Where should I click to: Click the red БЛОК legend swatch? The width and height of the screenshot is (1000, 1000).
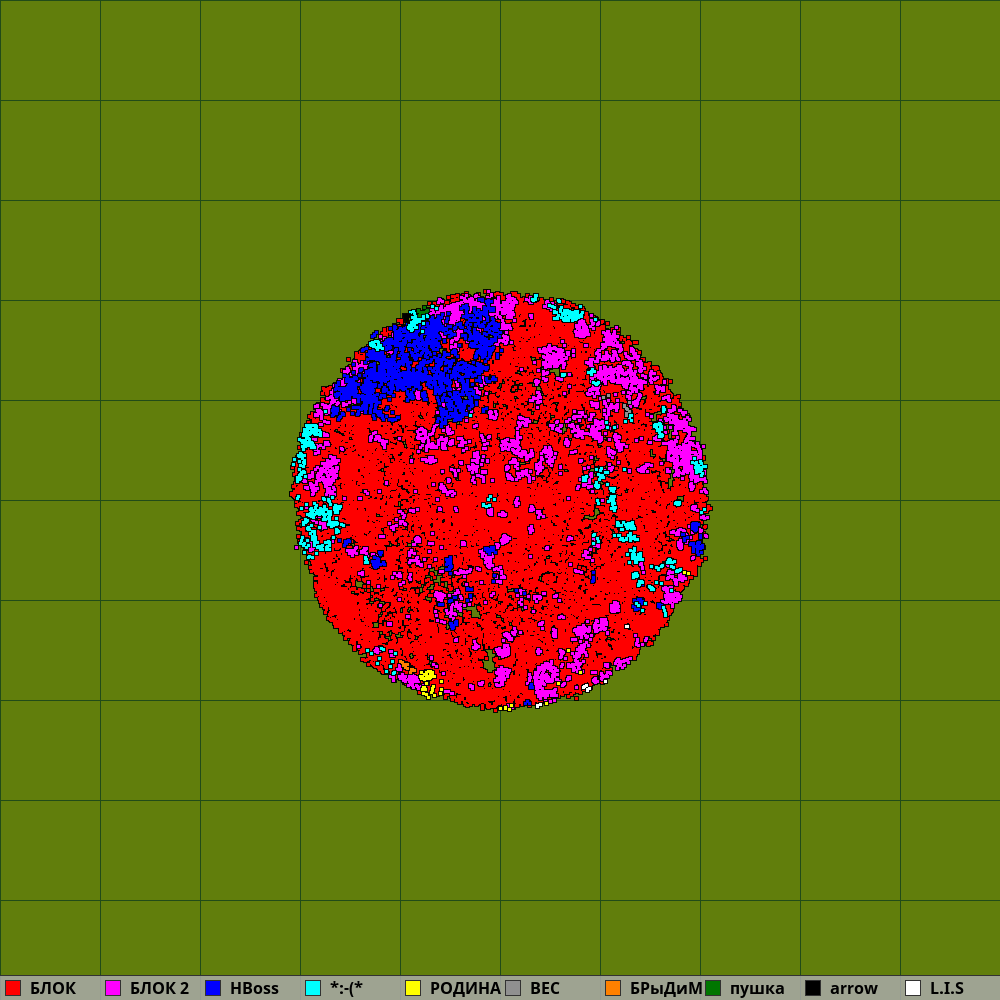13,988
